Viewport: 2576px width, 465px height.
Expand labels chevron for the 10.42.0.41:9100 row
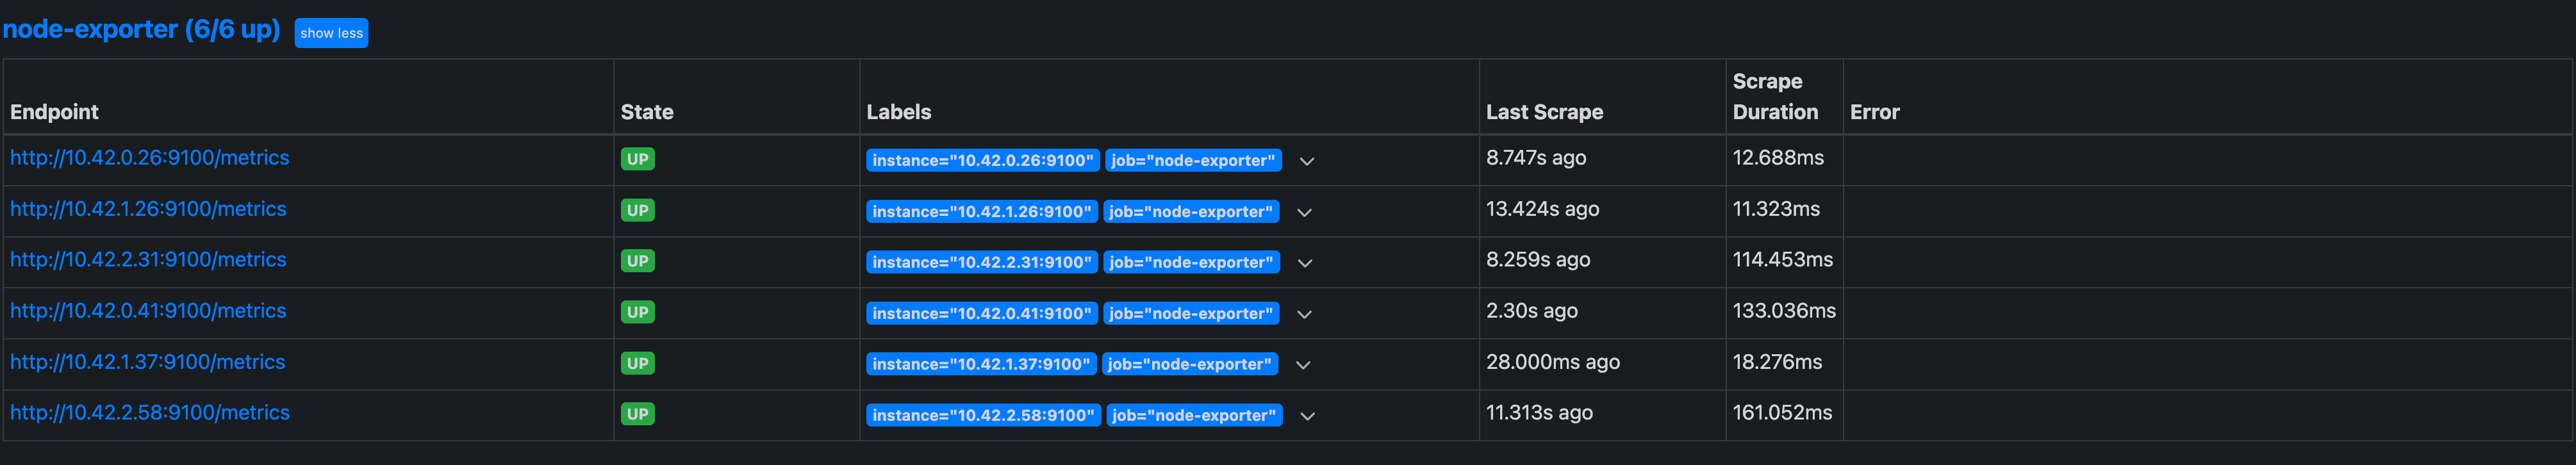[1304, 314]
